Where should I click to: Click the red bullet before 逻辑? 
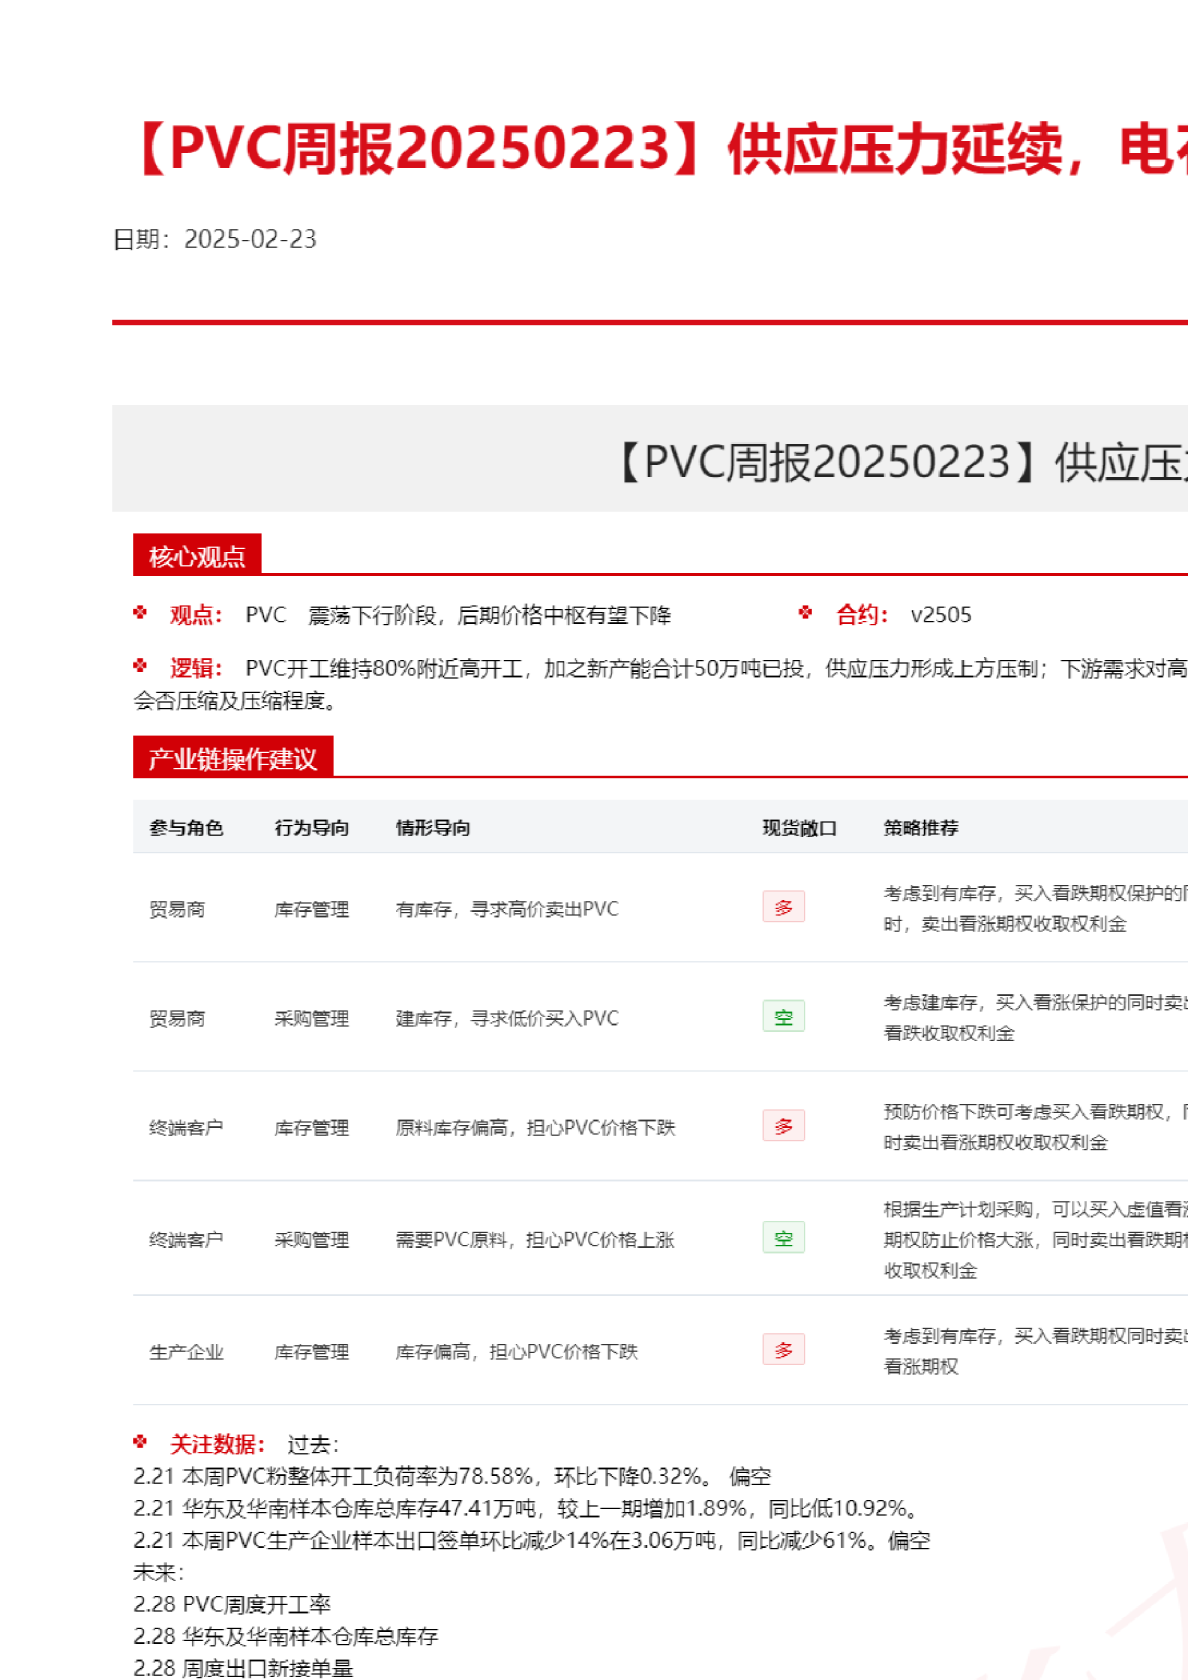tap(140, 666)
